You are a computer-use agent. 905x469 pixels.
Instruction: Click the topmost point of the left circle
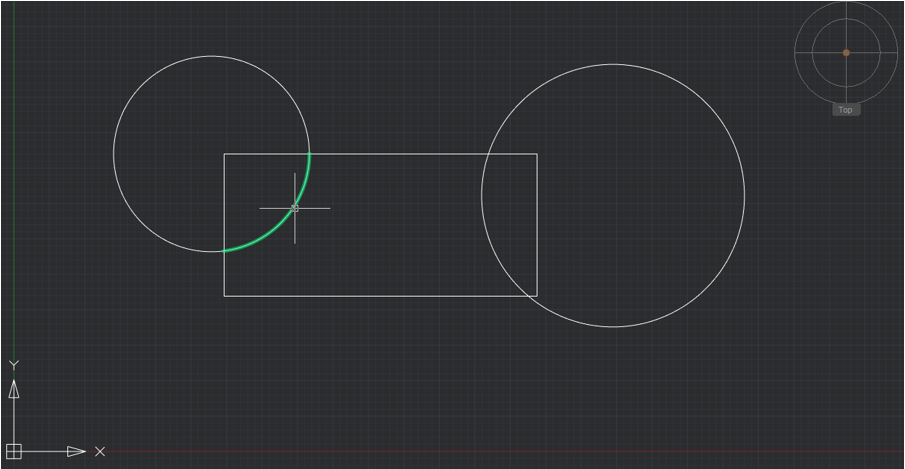pyautogui.click(x=212, y=56)
